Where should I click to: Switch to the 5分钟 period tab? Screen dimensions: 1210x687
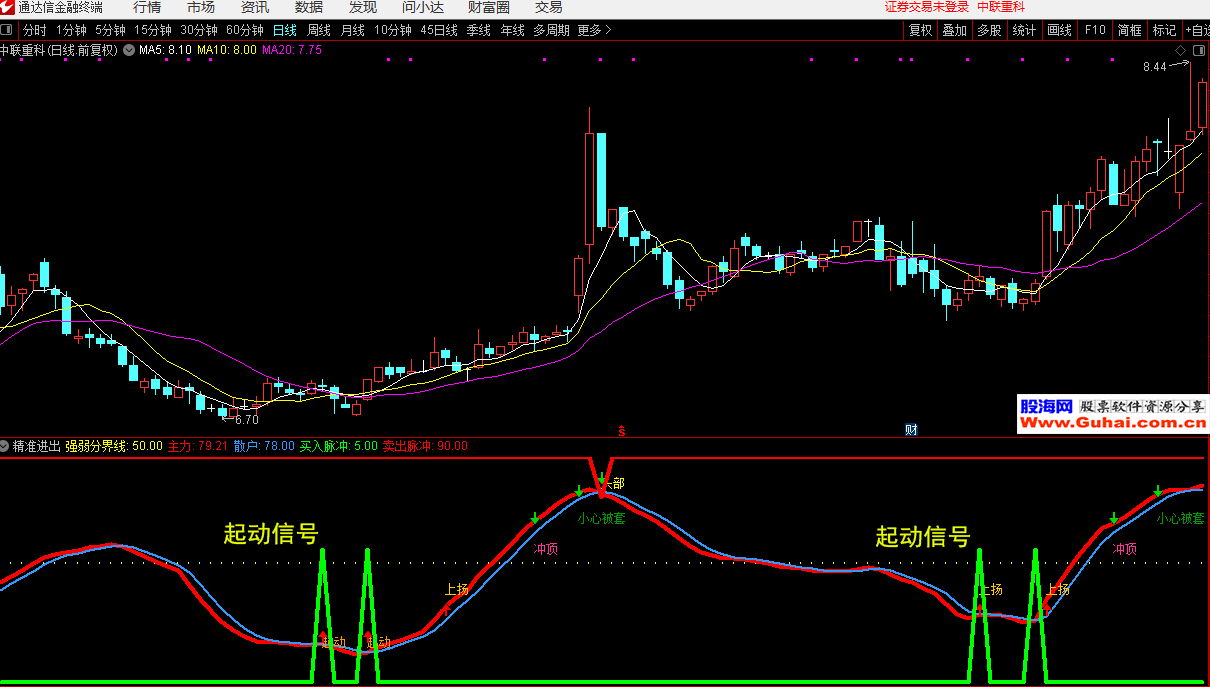pyautogui.click(x=110, y=30)
